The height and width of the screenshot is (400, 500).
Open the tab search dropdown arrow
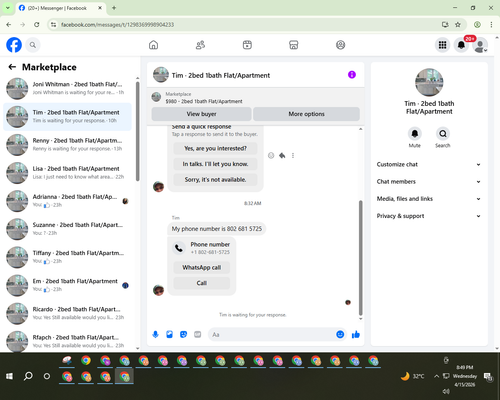[7, 8]
